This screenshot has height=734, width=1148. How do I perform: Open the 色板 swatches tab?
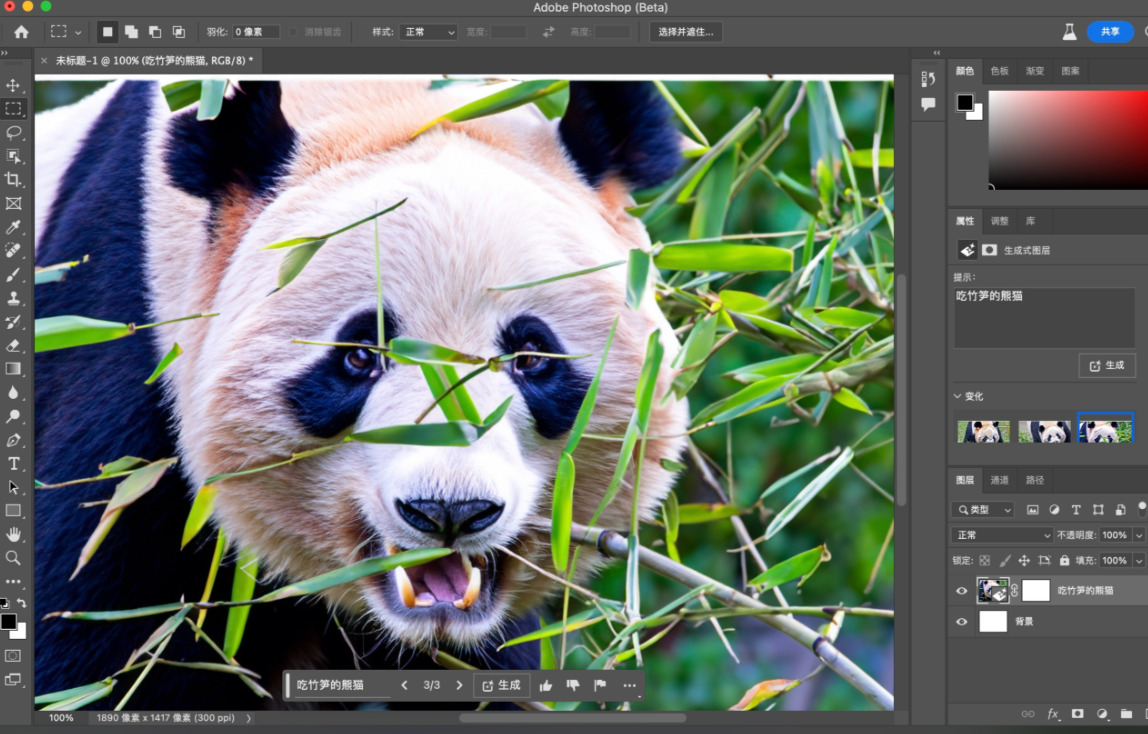(999, 71)
